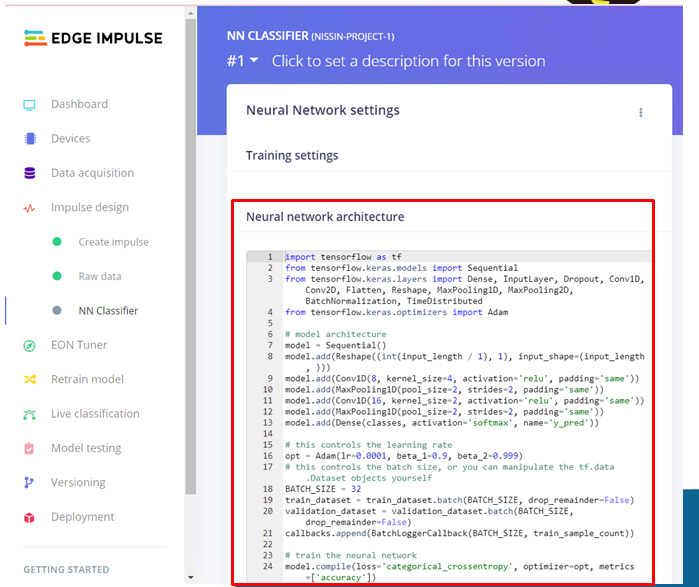The image size is (699, 587).
Task: Click the Devices chip icon
Action: tap(30, 139)
